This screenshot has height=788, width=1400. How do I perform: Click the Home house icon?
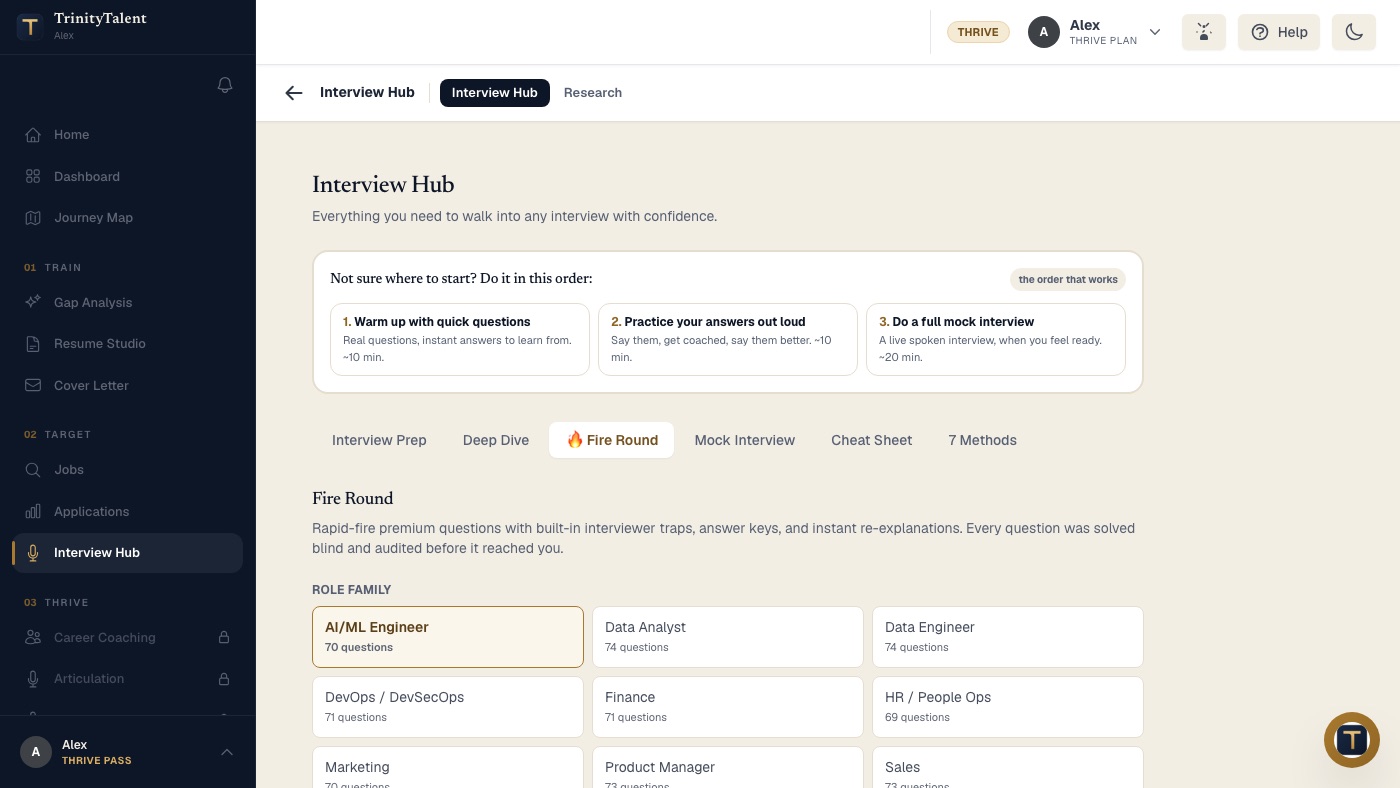pyautogui.click(x=33, y=135)
